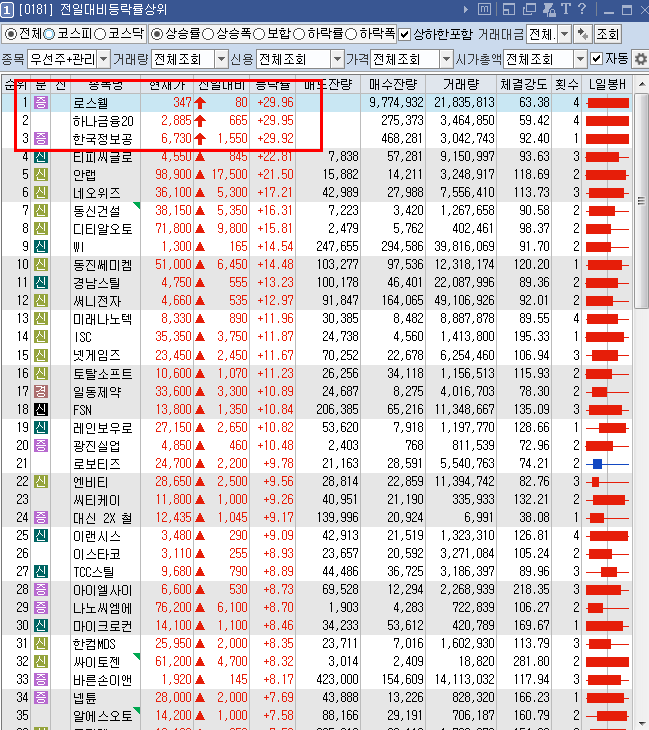Screen dimensions: 649x730
Task: Click the L일봉H column header
Action: (607, 84)
